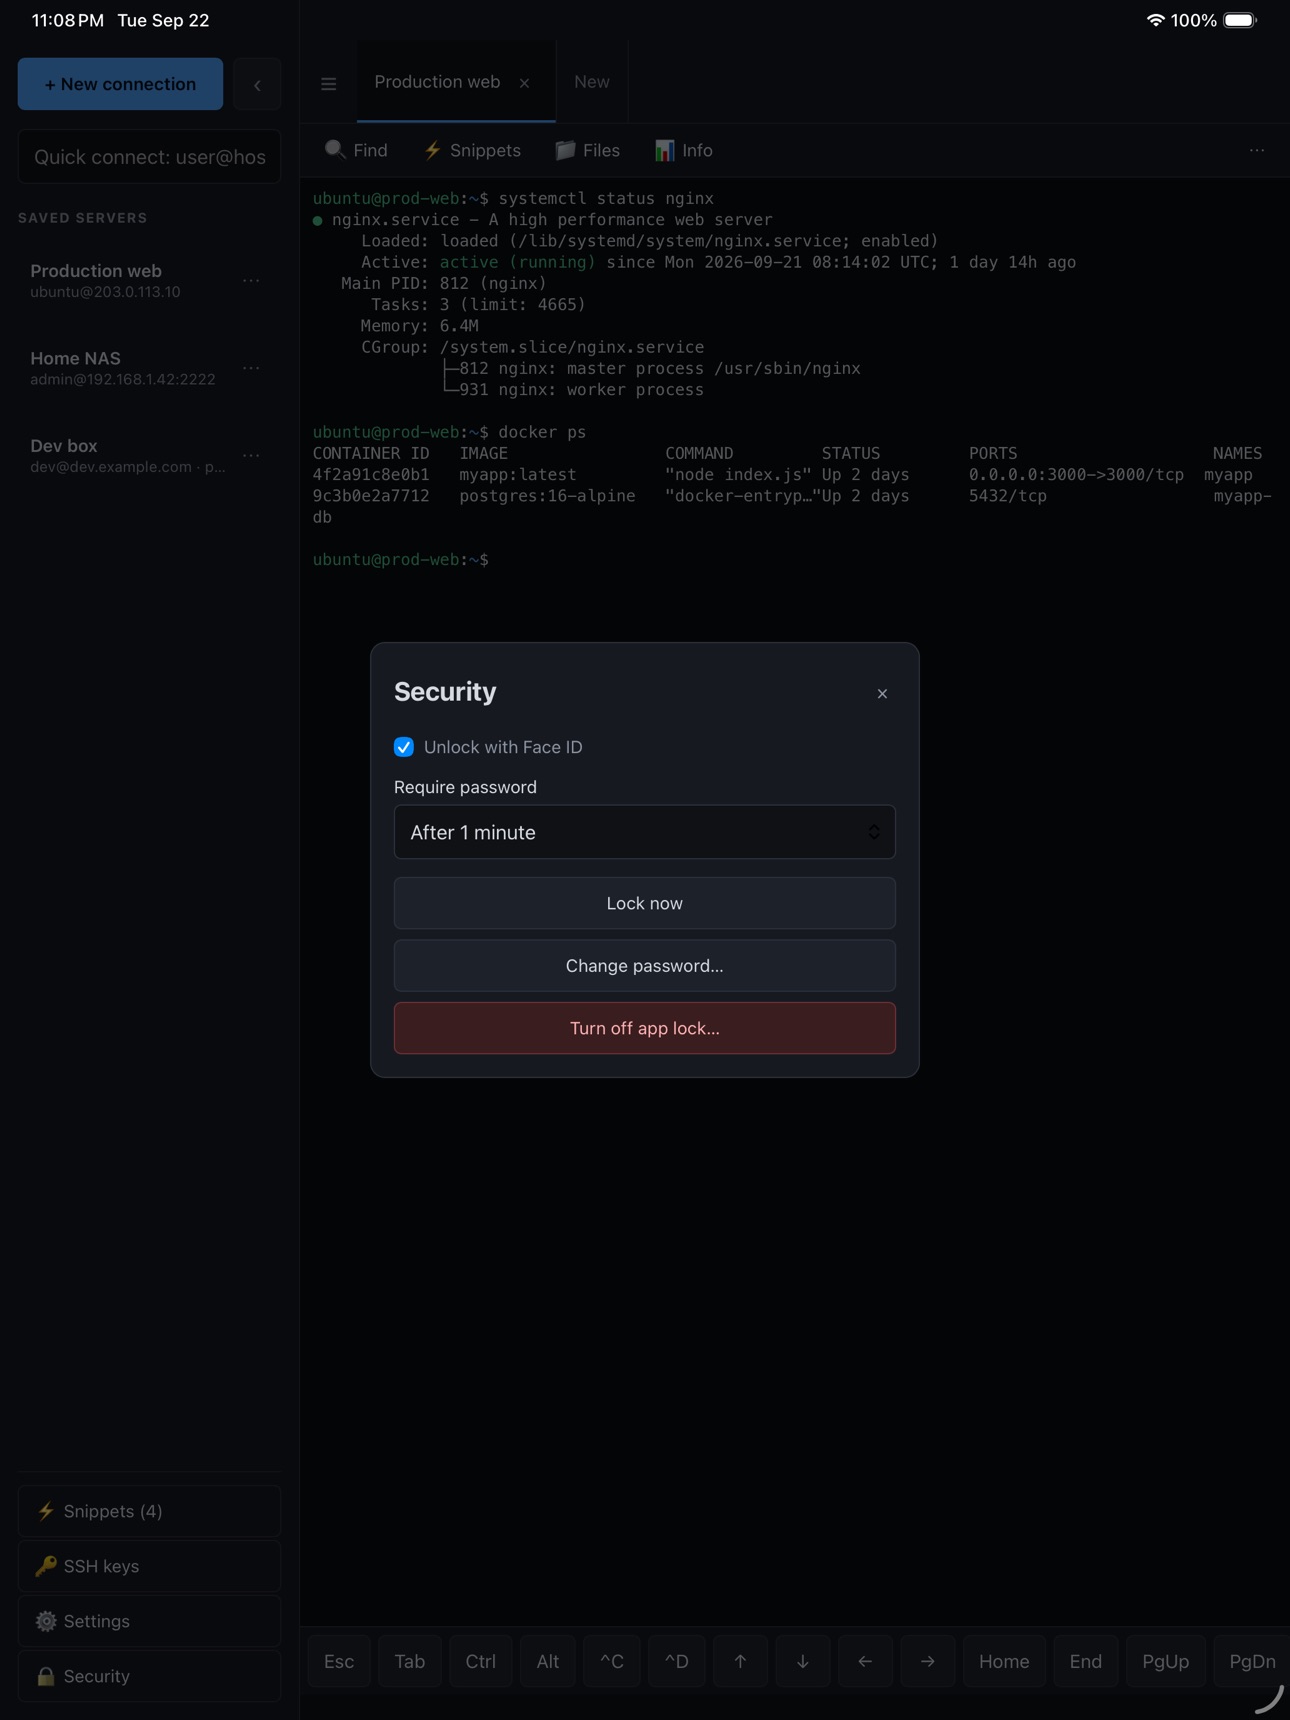Screen dimensions: 1290x1720
Task: Open Snippets from the terminal toolbar
Action: tap(472, 150)
